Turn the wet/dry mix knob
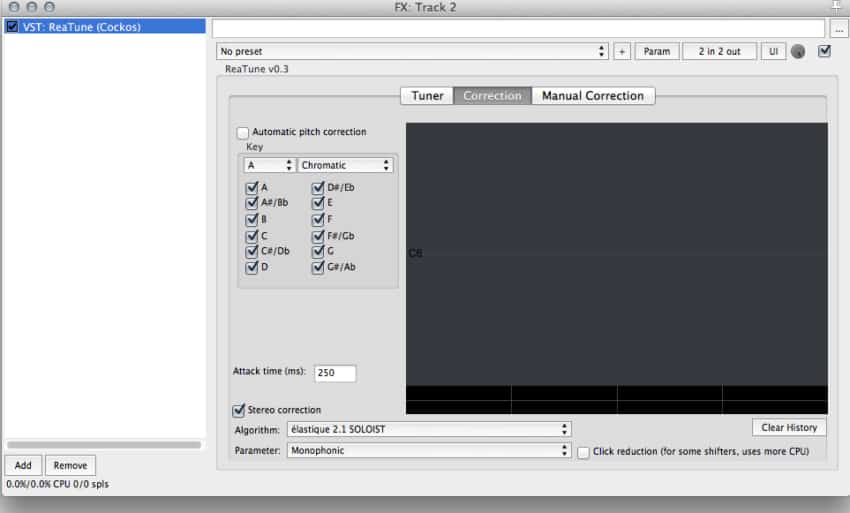 pyautogui.click(x=798, y=52)
